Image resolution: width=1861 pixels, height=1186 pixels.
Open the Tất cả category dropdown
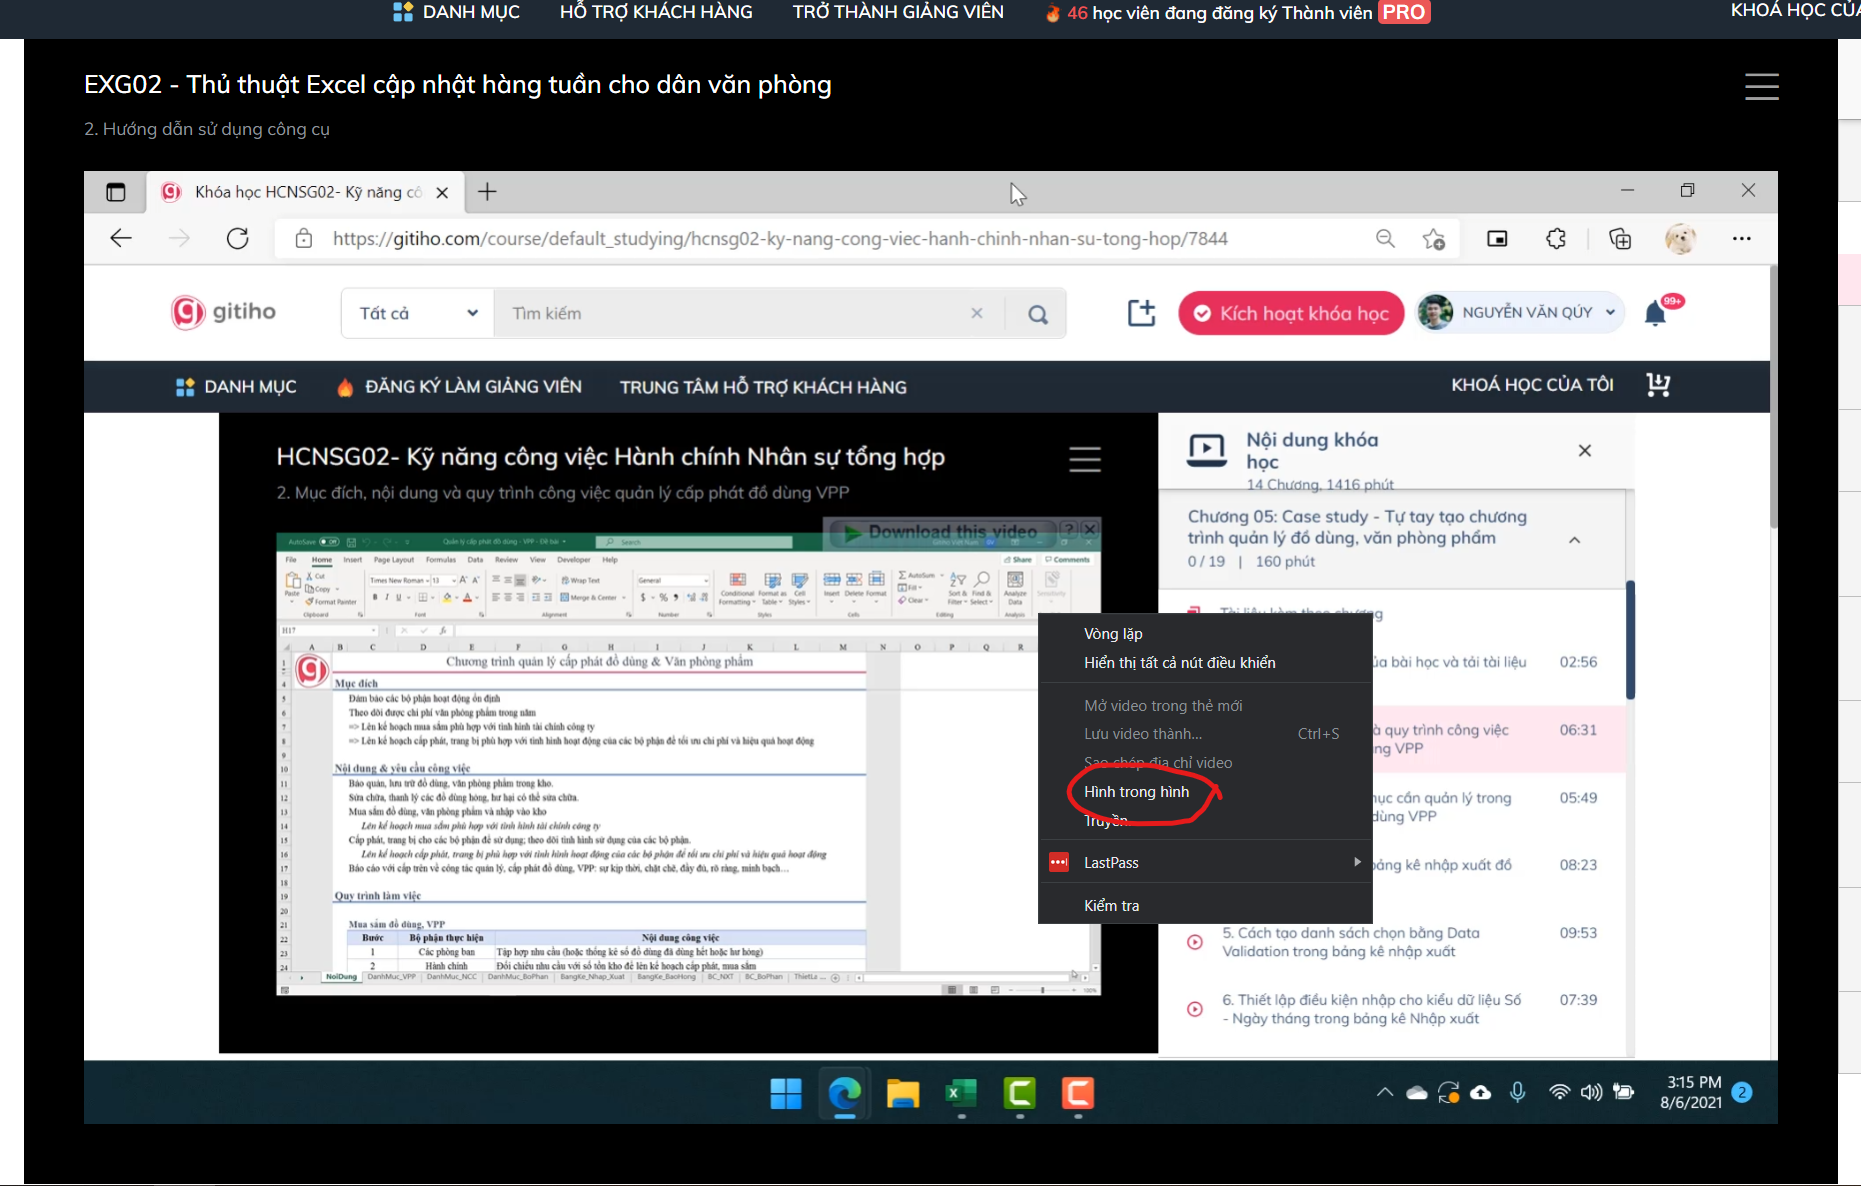pos(418,313)
